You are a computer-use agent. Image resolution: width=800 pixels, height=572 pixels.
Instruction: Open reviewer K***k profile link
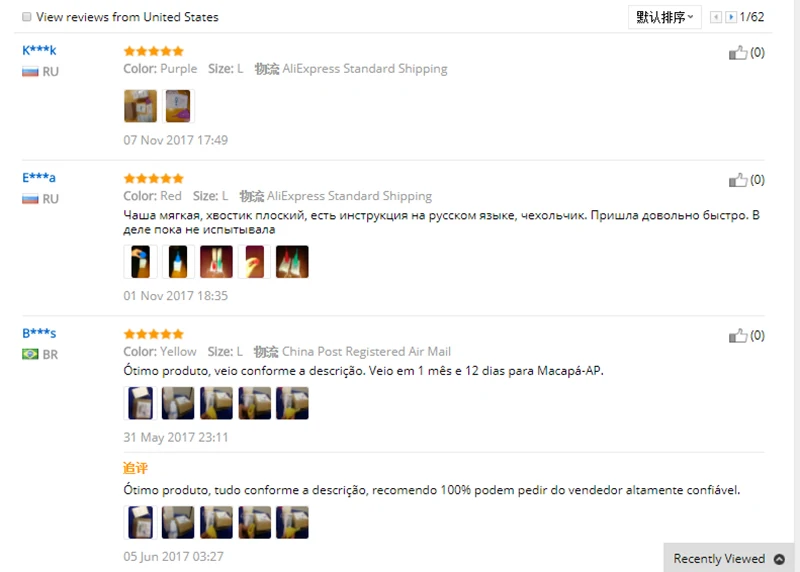[39, 50]
